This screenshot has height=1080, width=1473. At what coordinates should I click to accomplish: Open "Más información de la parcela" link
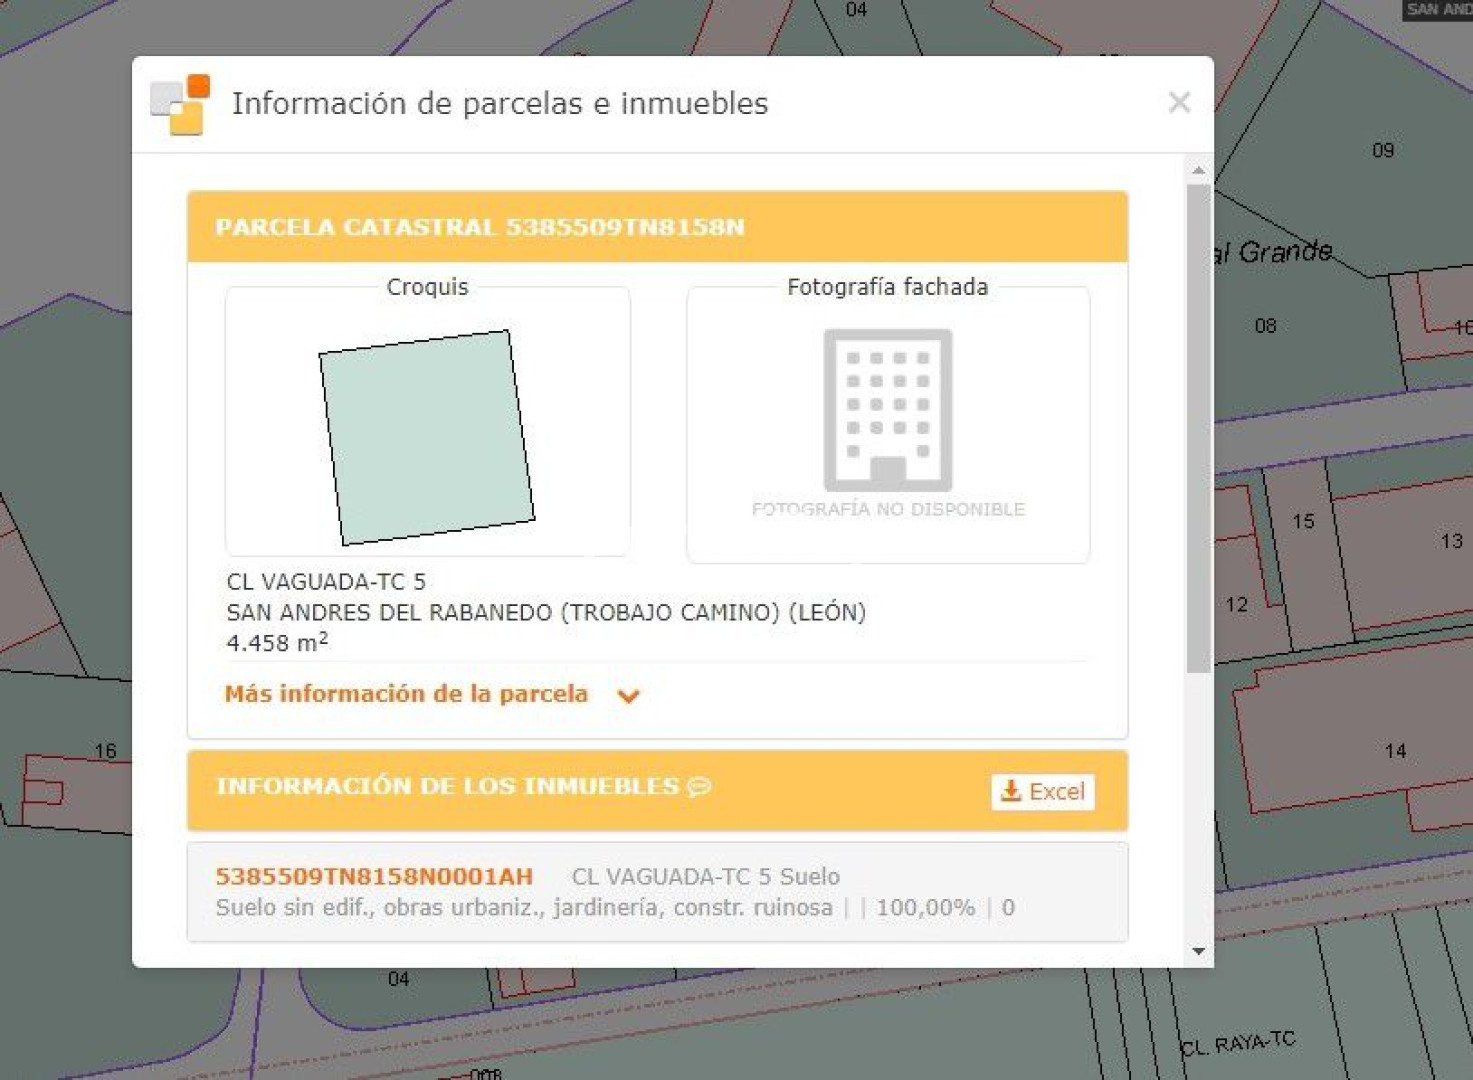click(406, 694)
